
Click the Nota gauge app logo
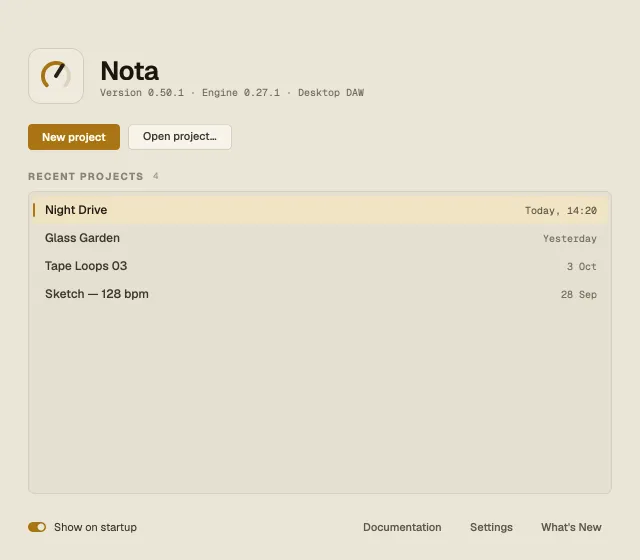click(x=56, y=76)
